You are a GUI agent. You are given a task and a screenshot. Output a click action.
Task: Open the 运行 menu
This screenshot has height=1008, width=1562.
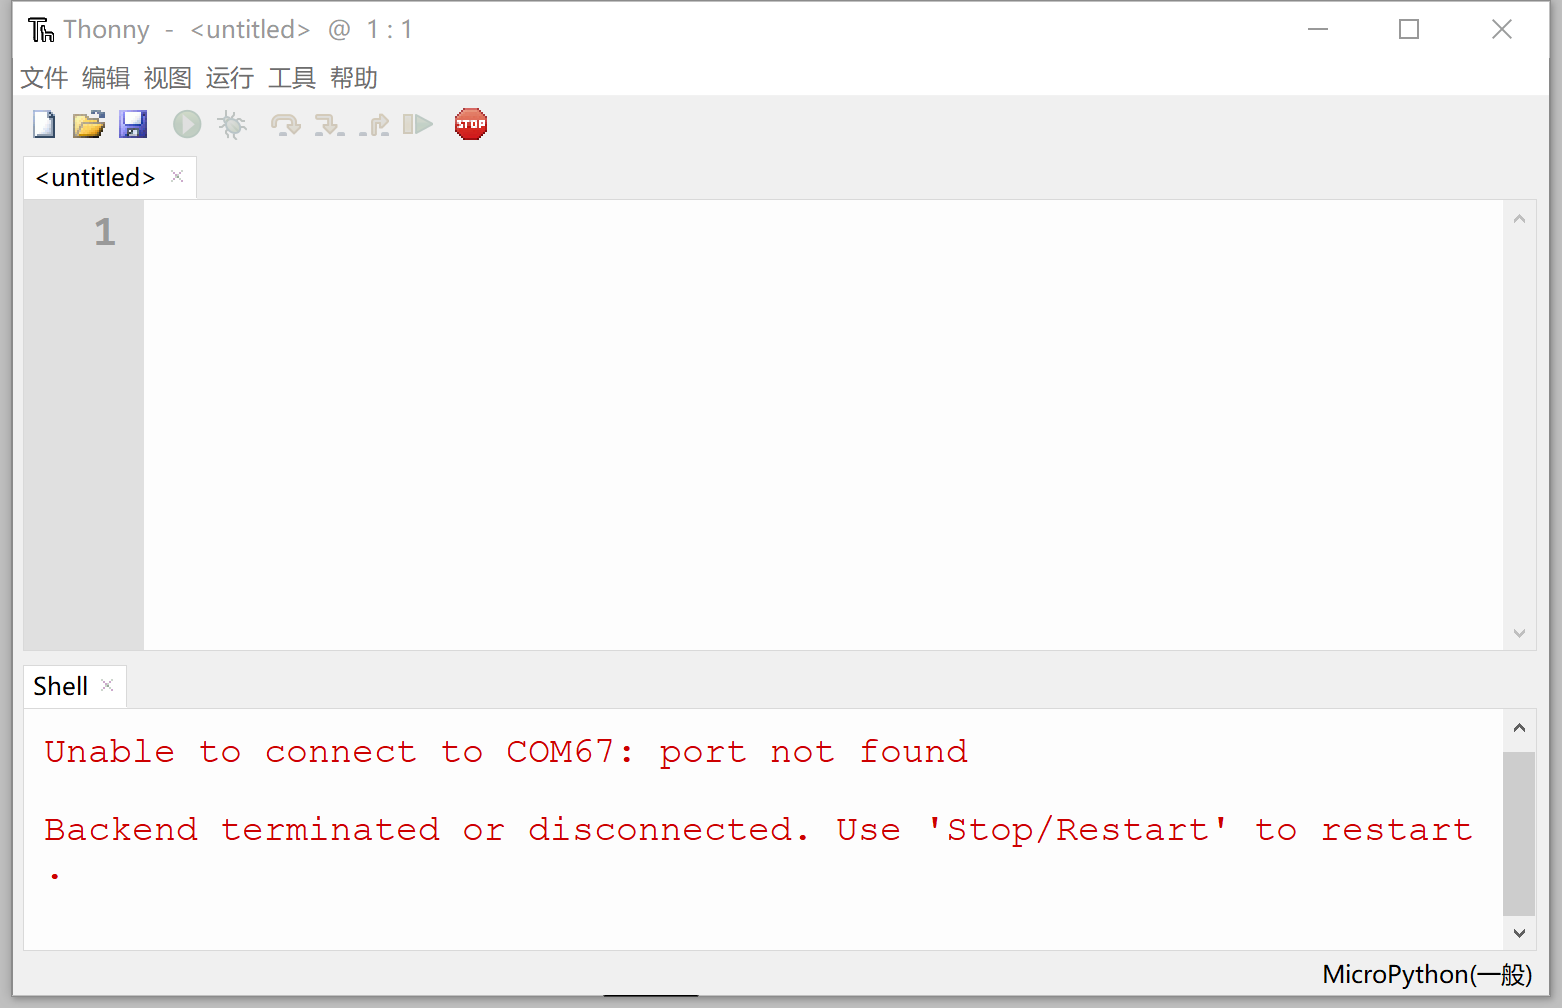tap(230, 78)
